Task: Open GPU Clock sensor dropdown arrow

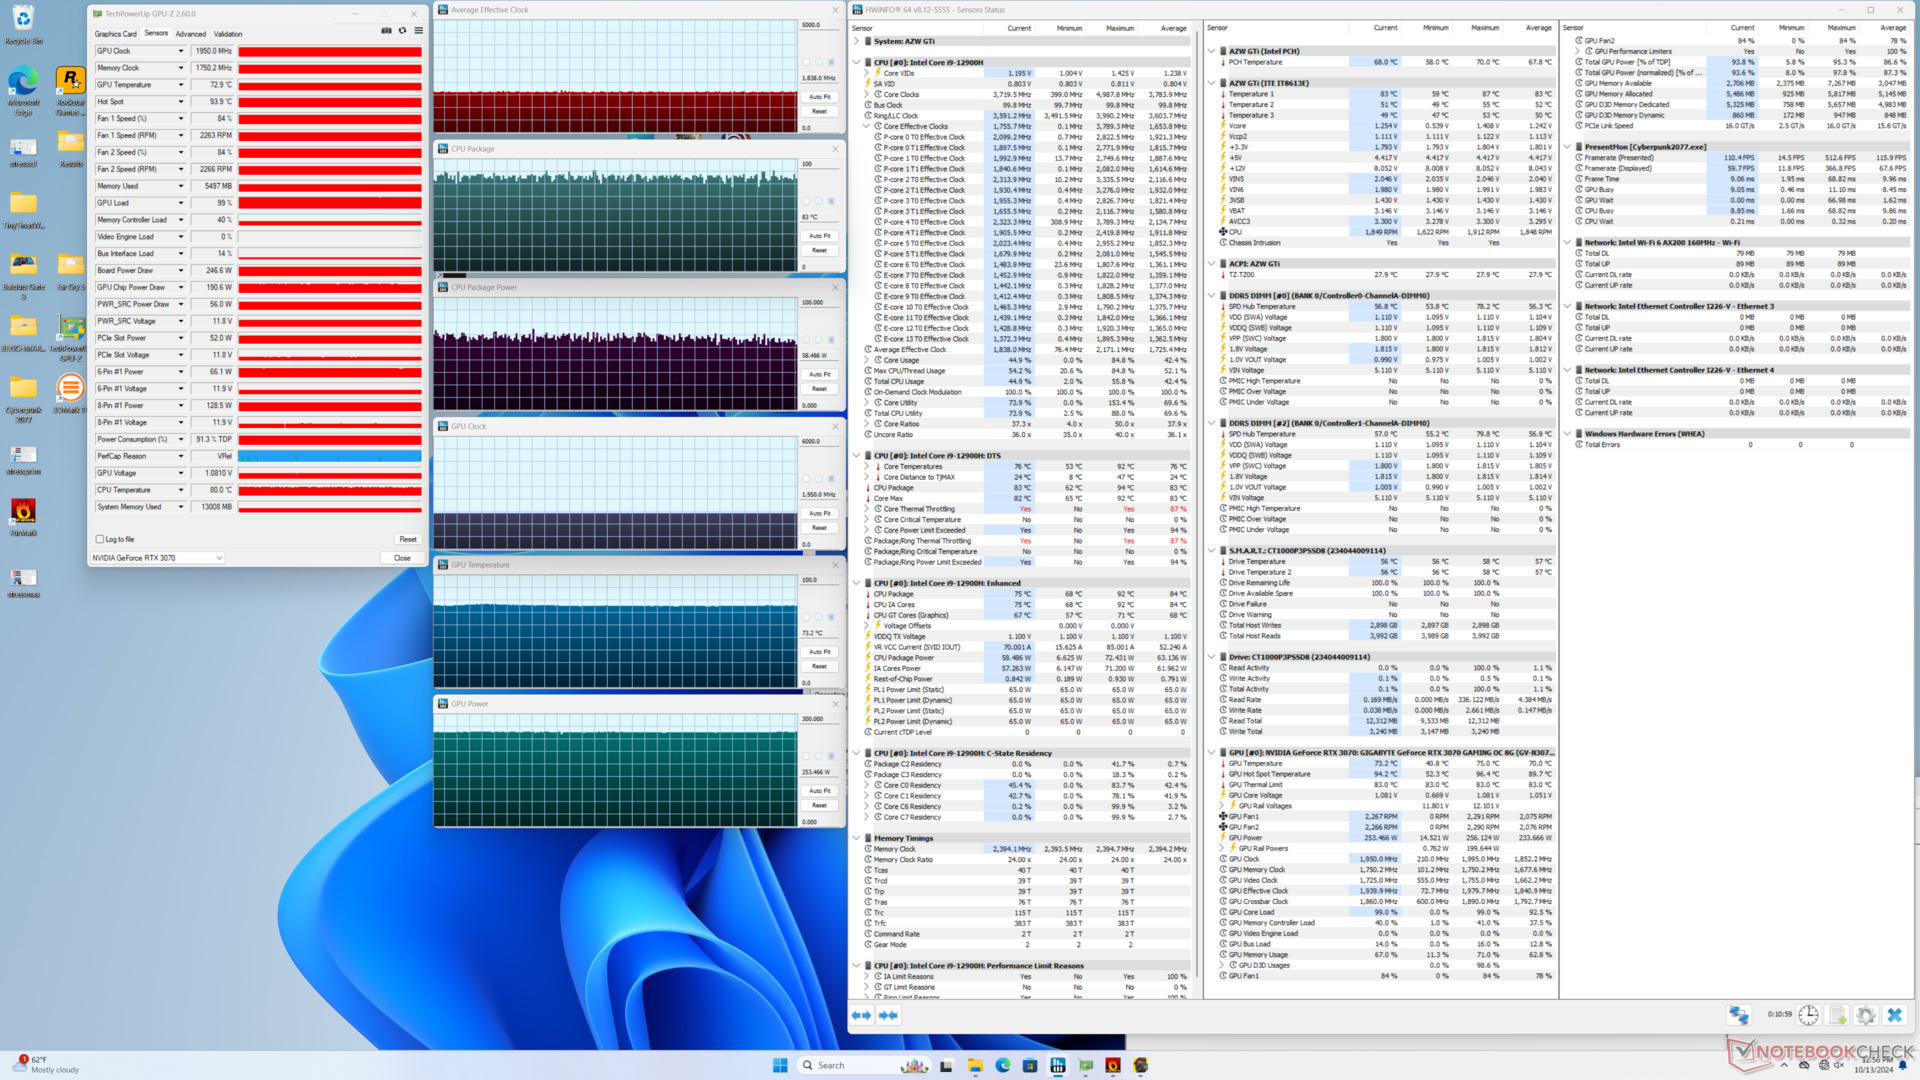Action: 181,51
